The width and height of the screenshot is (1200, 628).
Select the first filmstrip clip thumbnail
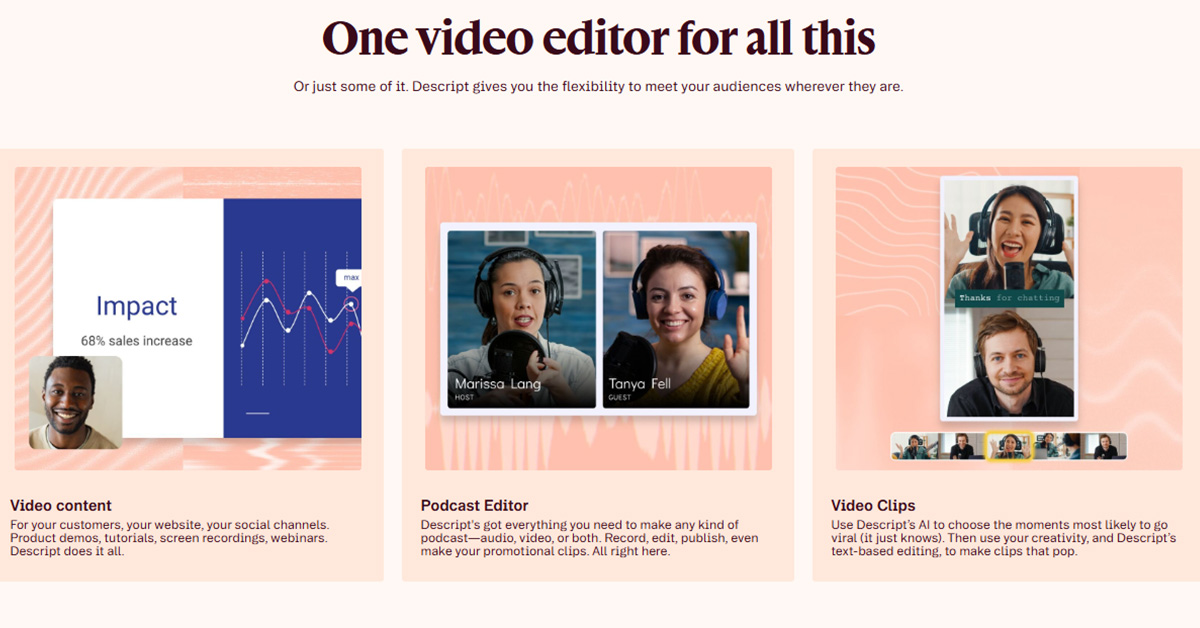[x=915, y=446]
